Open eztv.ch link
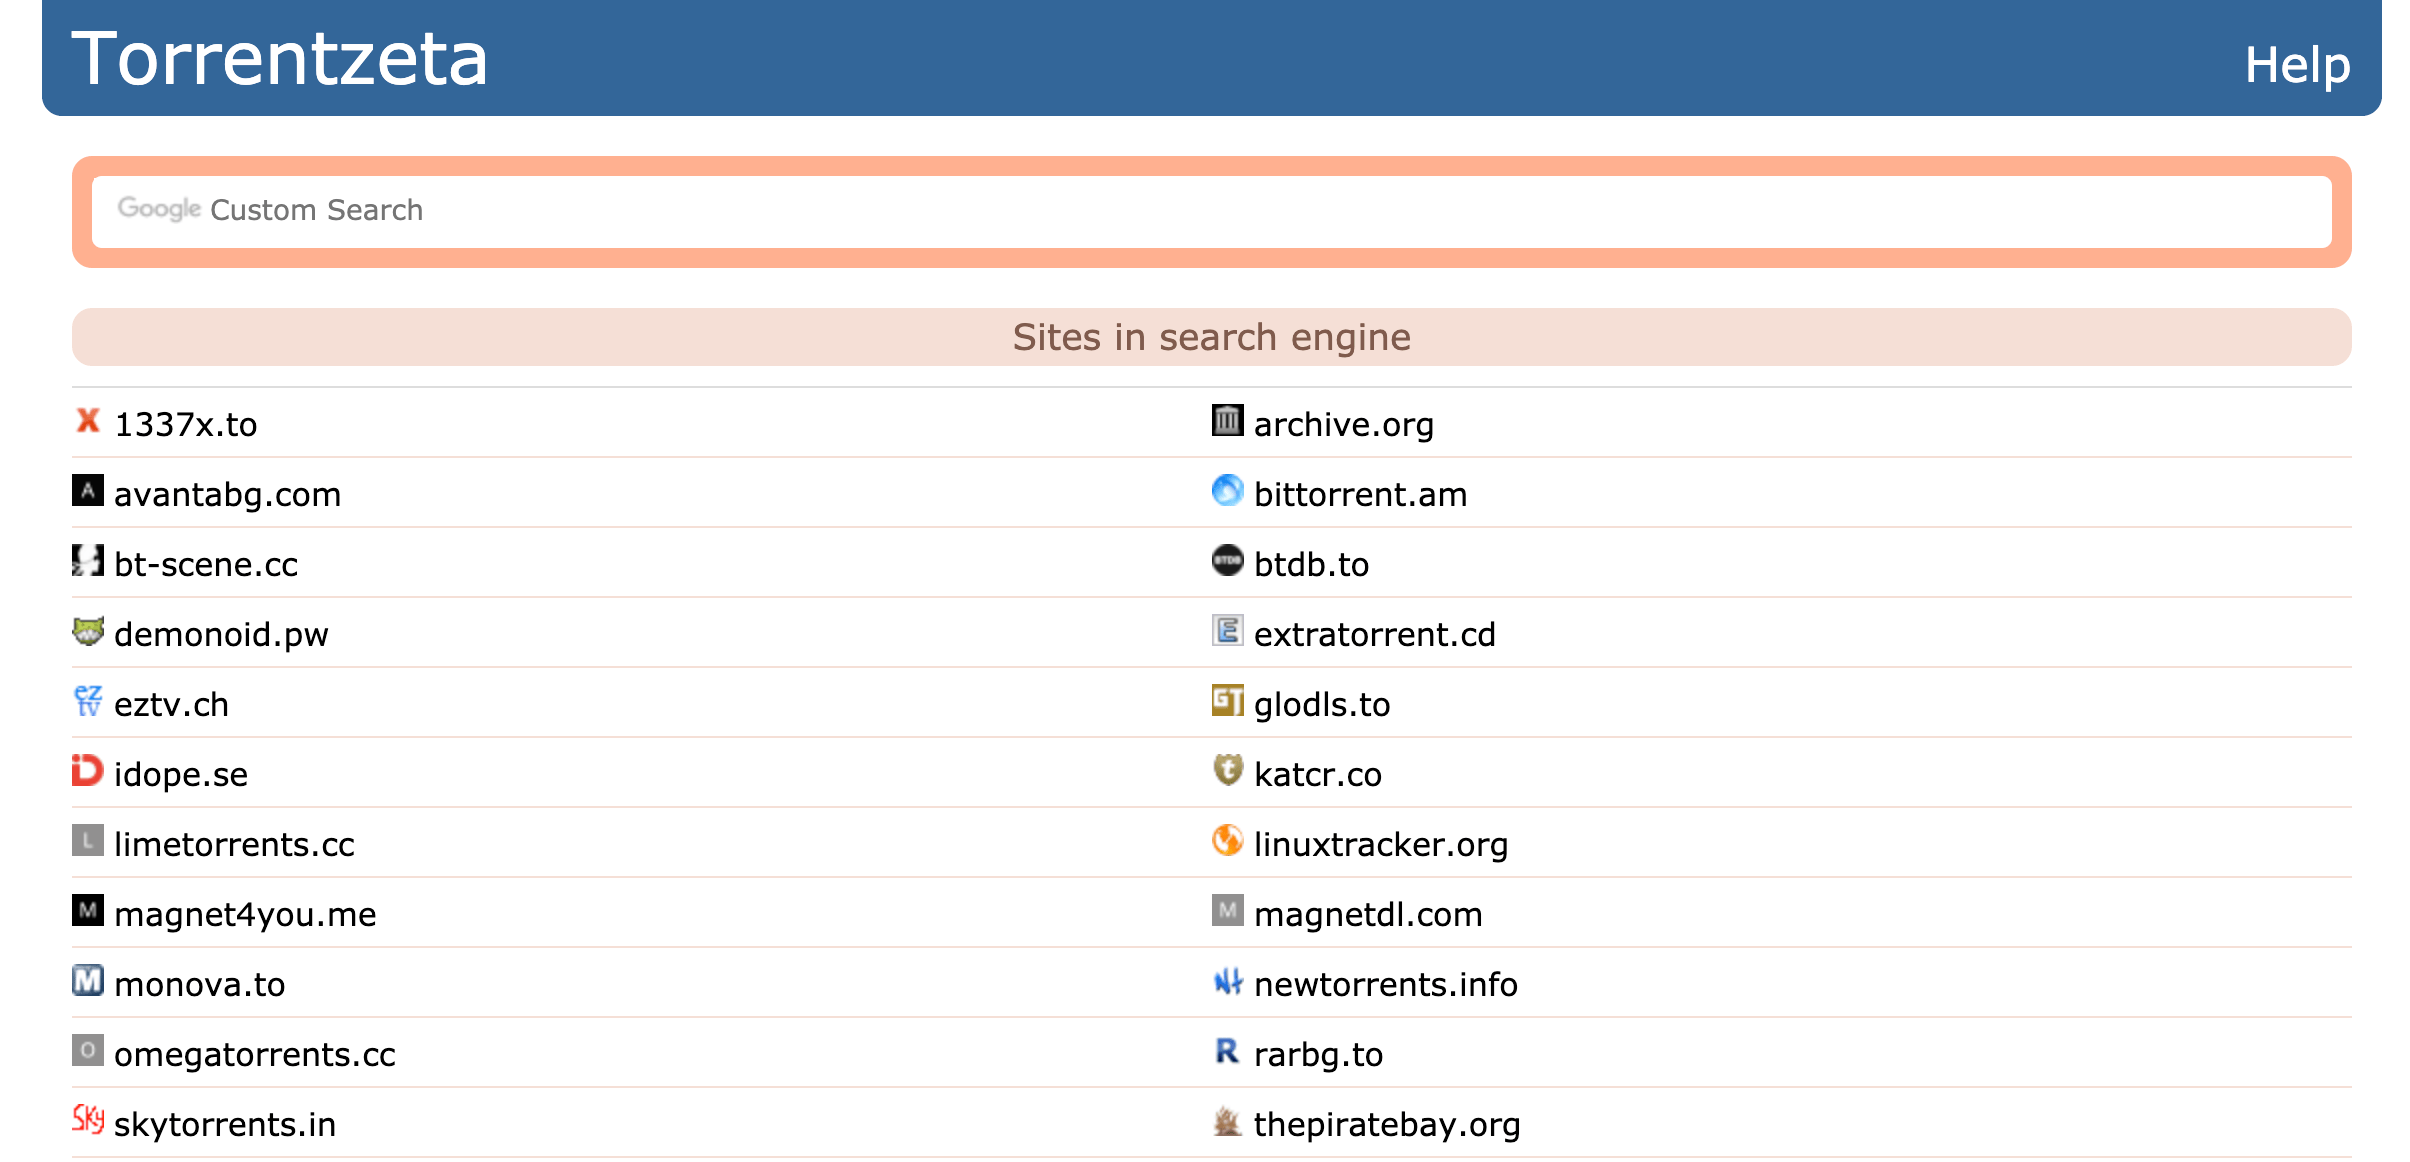The image size is (2410, 1162). (x=172, y=704)
